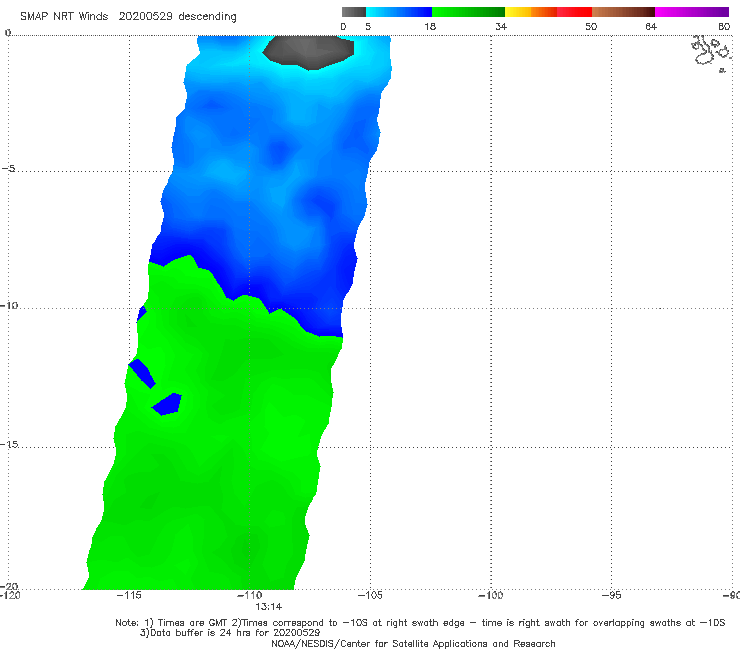Click the cyan-blue segment of the color bar
Image resolution: width=740 pixels, height=650 pixels.
tap(399, 12)
